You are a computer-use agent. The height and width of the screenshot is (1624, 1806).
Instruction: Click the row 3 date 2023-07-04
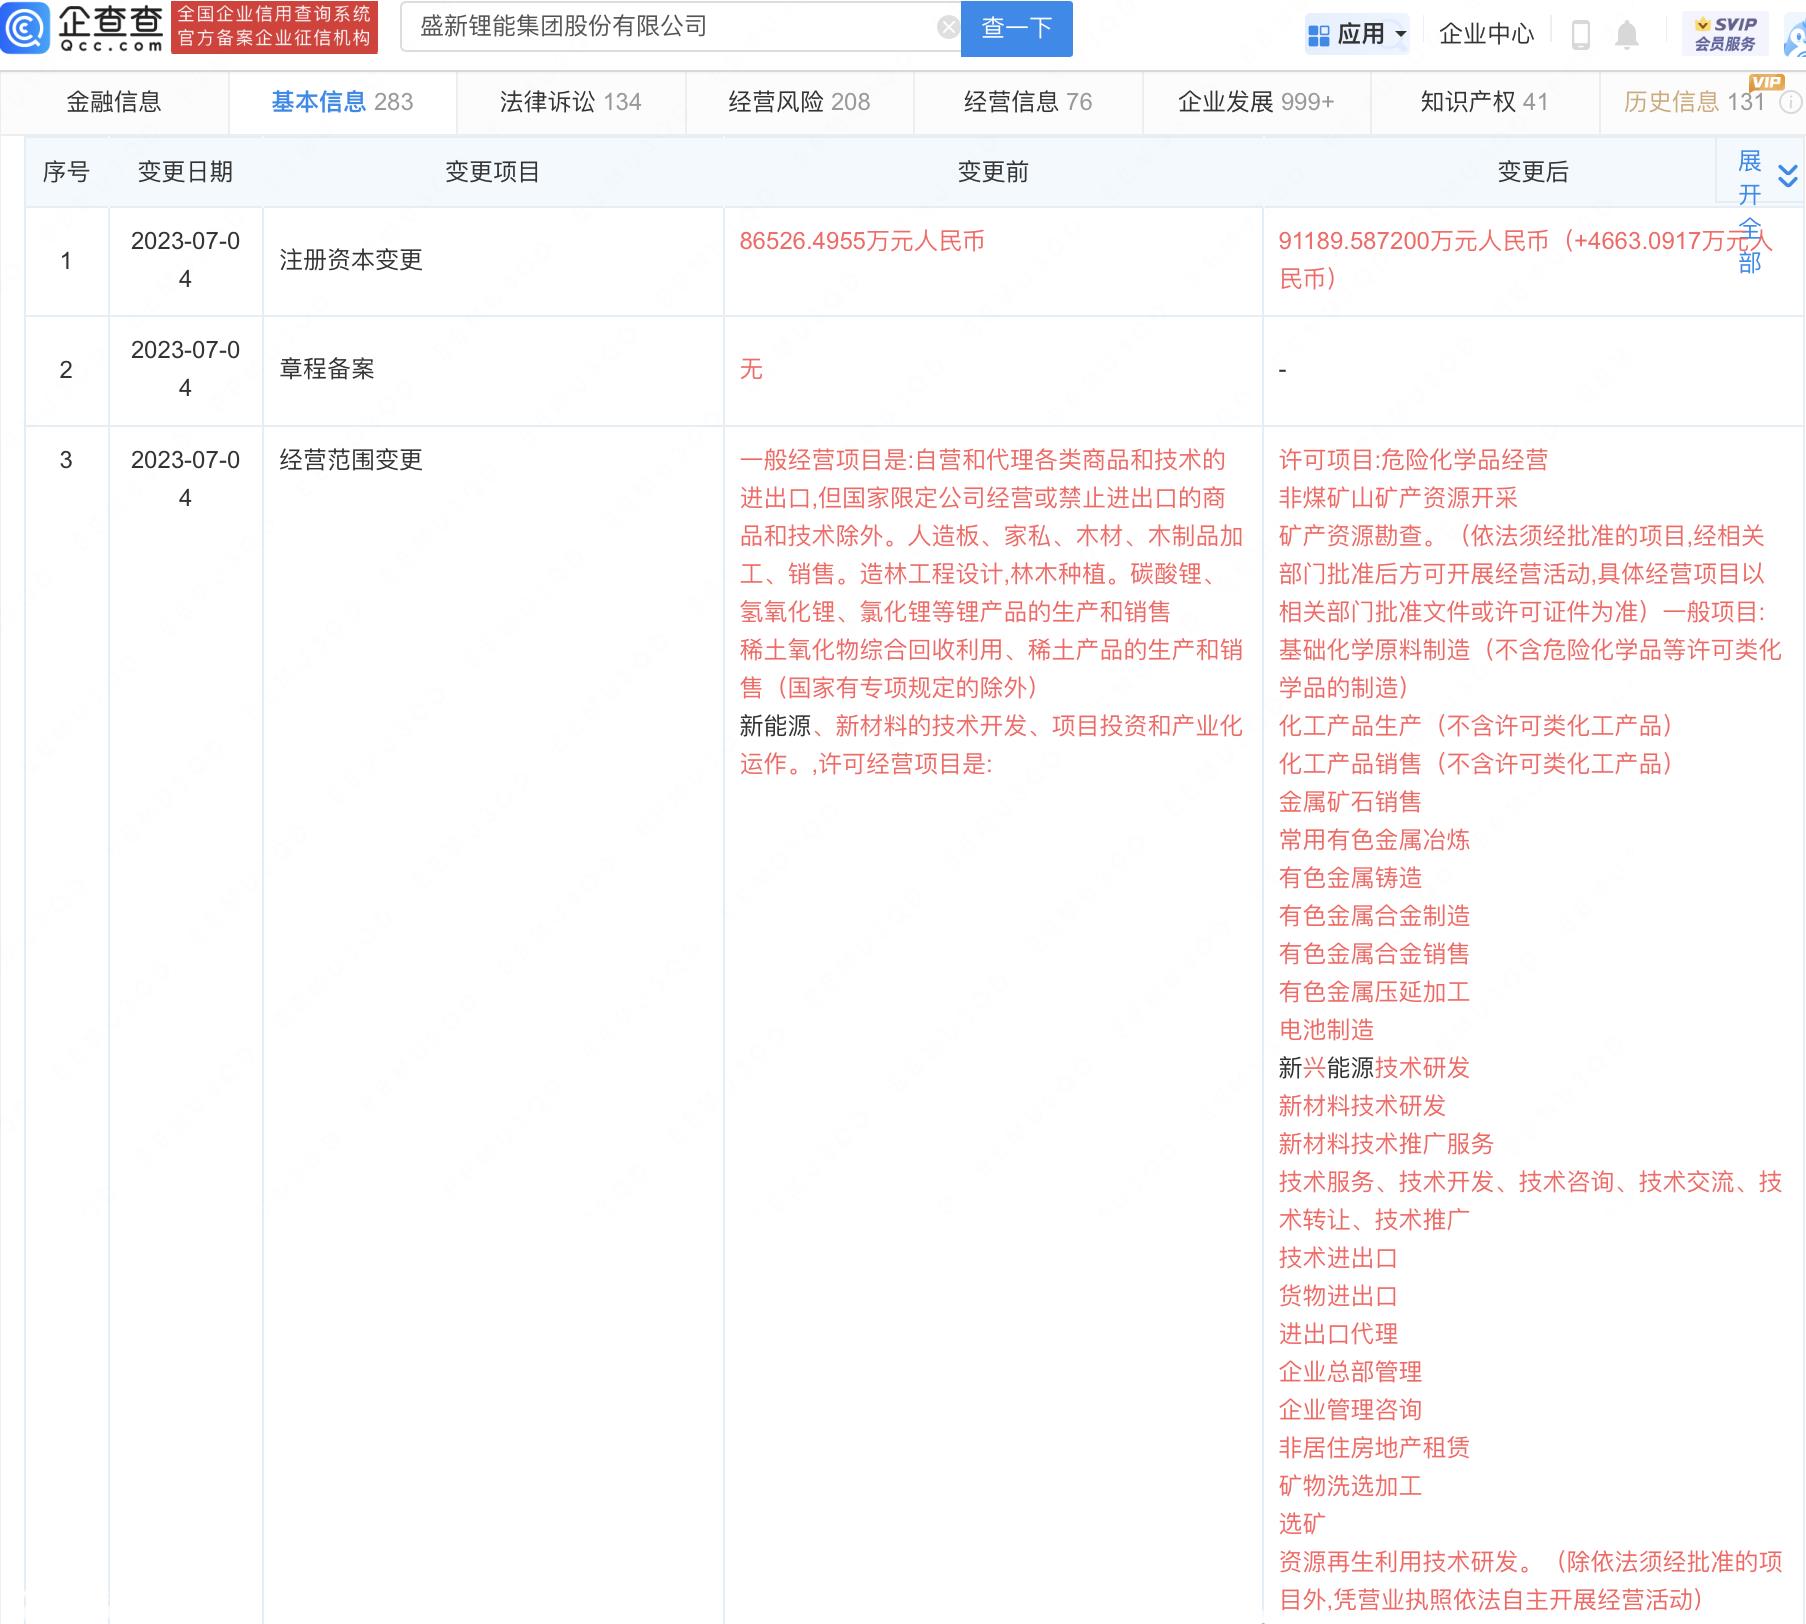coord(185,479)
